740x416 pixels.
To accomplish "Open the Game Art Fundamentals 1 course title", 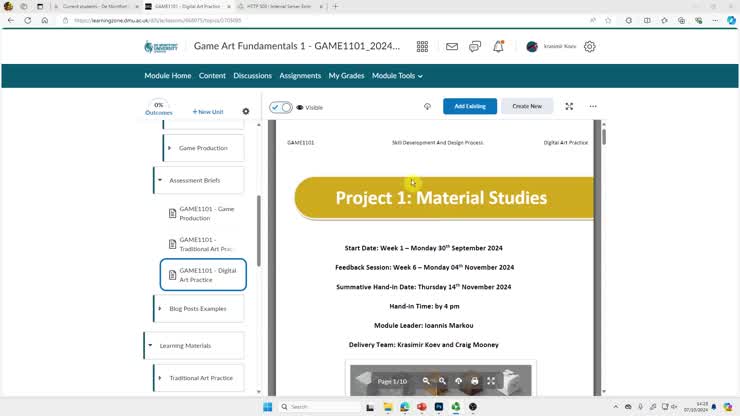I will (296, 46).
